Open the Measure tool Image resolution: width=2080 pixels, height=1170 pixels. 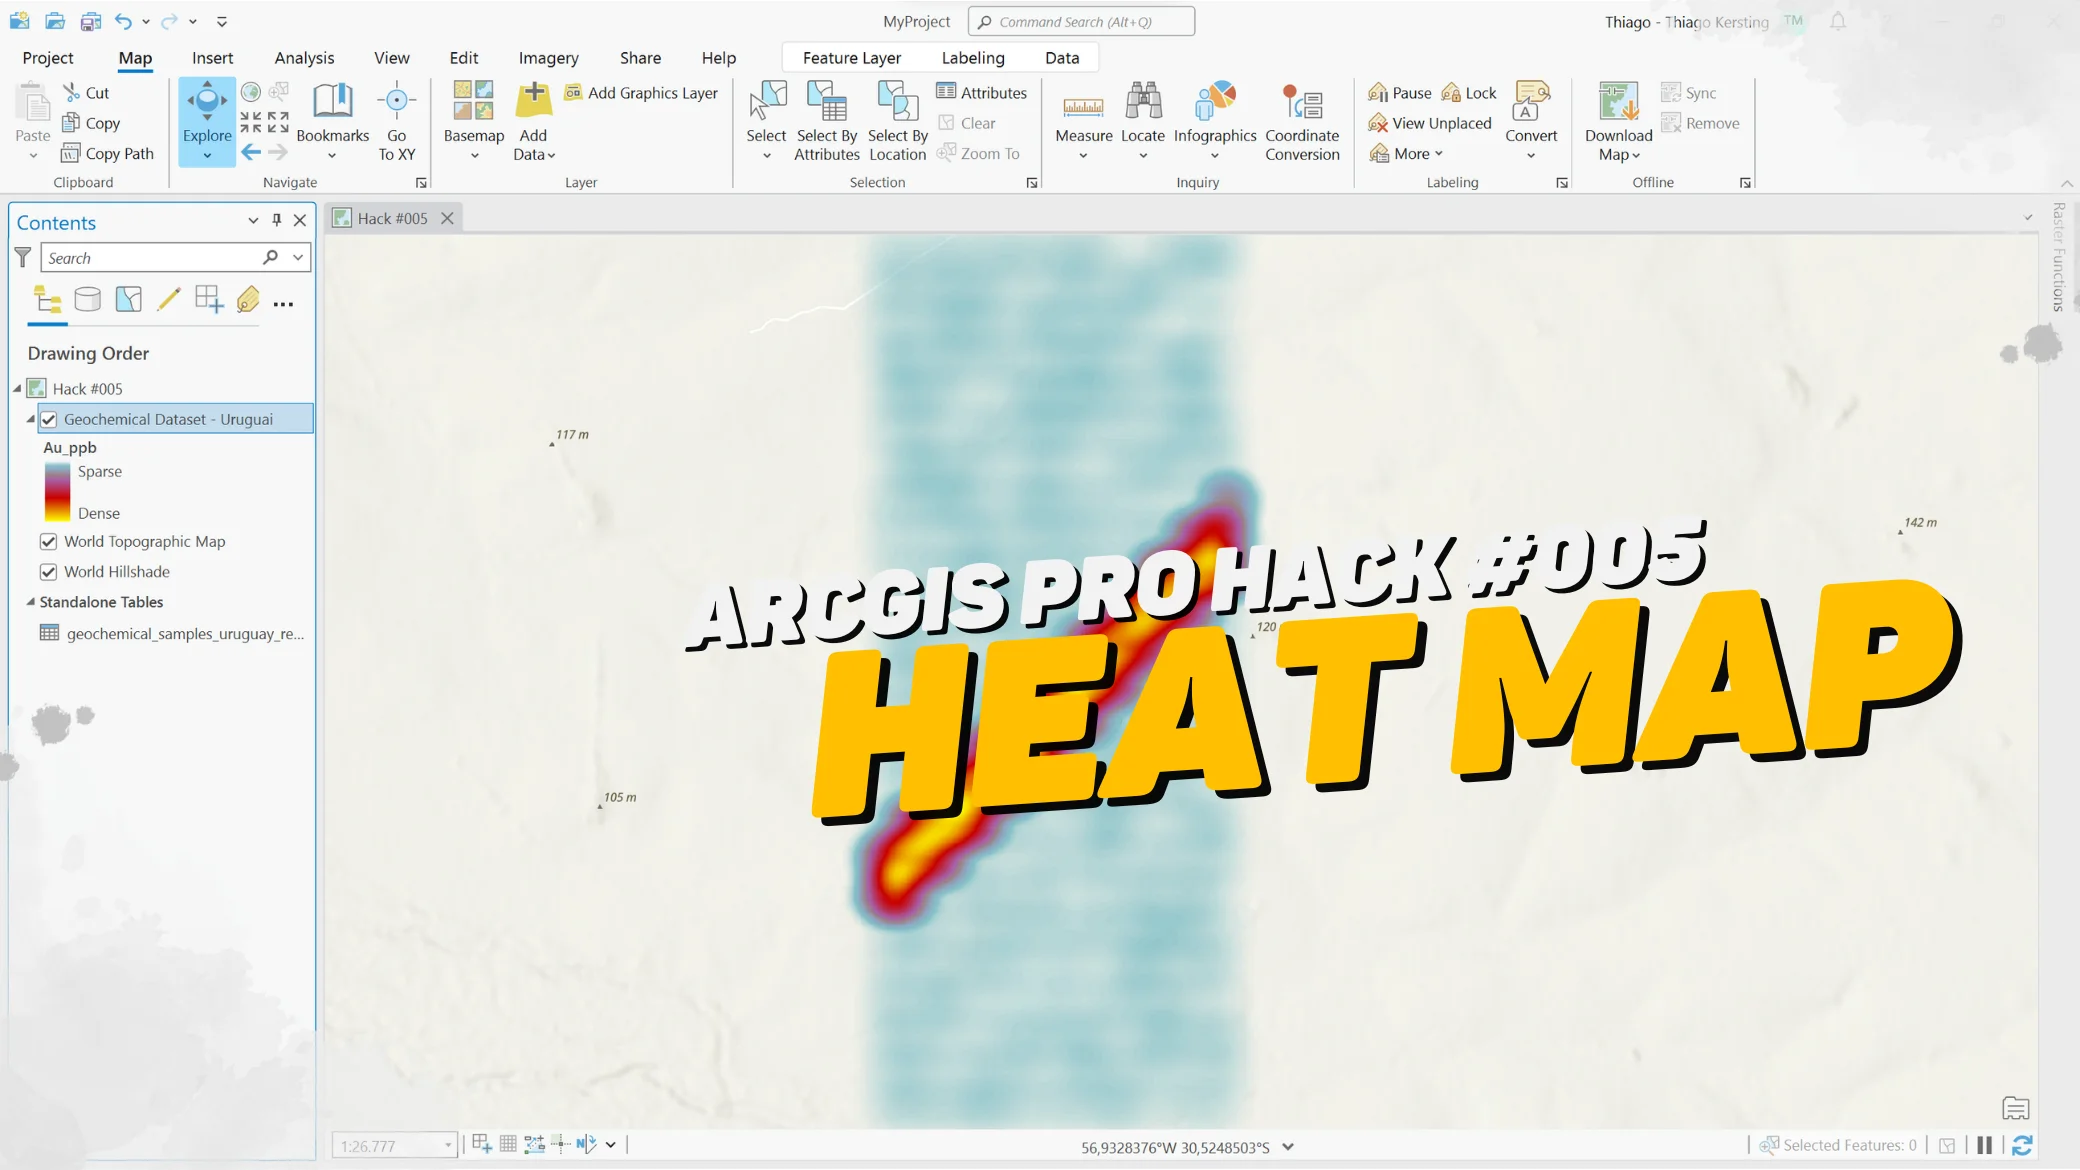click(1084, 120)
